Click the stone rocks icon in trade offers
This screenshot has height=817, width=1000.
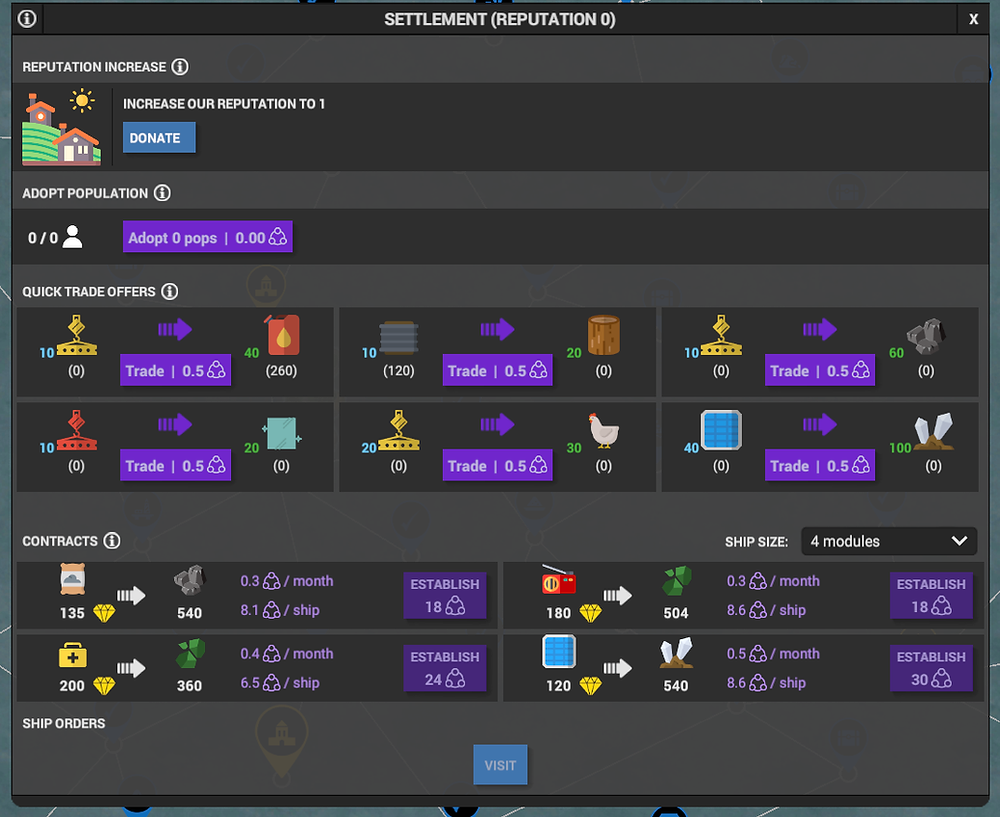point(926,337)
